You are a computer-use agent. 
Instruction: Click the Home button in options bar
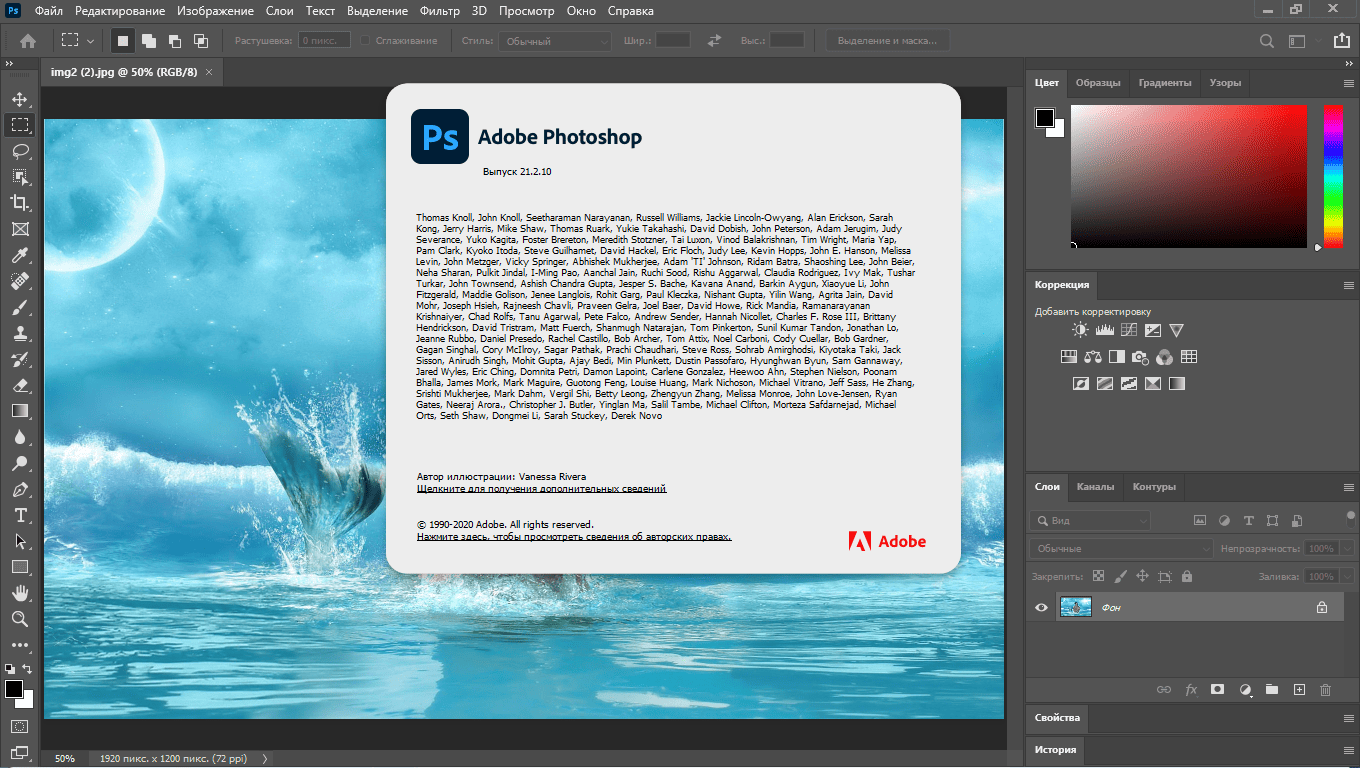tap(28, 41)
